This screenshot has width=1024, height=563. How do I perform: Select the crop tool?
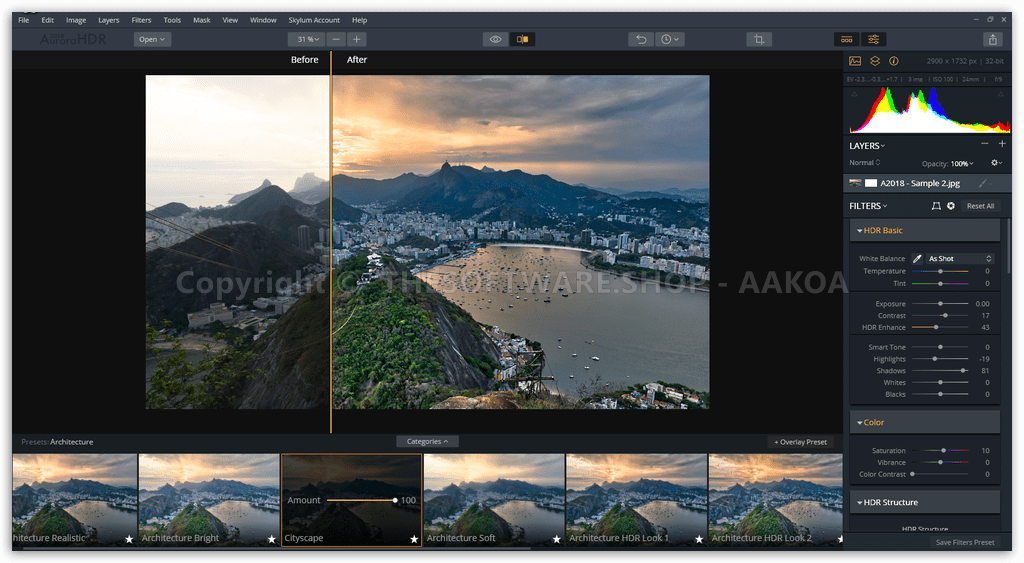pyautogui.click(x=759, y=39)
